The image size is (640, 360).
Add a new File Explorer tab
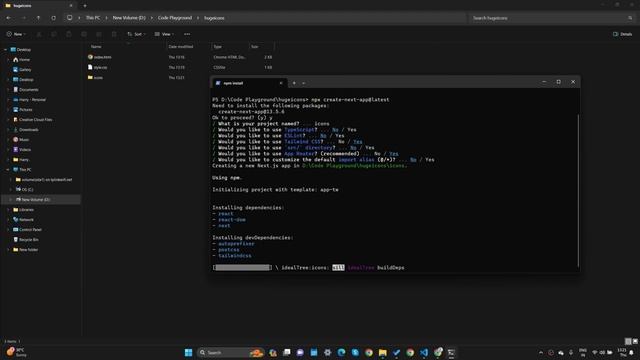84,6
